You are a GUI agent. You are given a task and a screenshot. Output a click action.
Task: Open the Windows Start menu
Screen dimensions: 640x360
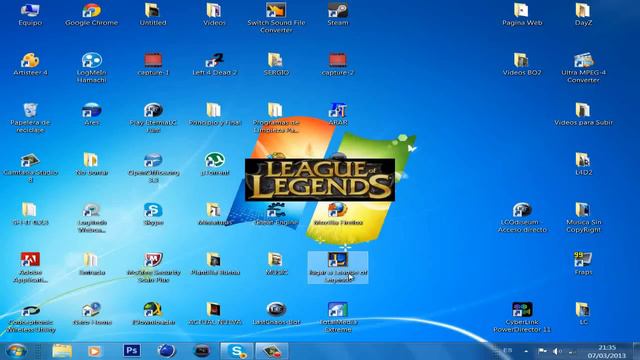(17, 351)
